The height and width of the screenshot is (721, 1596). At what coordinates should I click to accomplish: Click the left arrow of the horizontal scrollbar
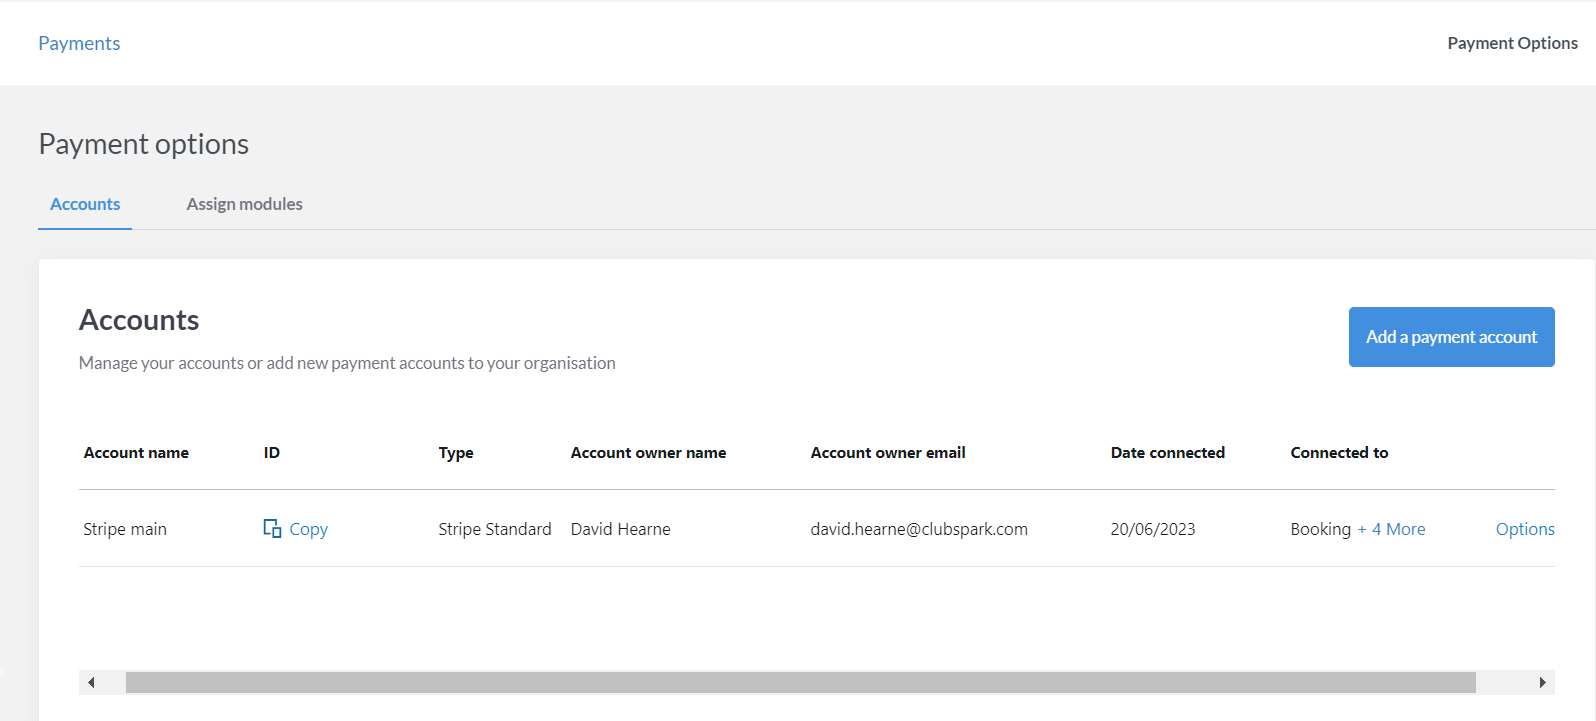tap(91, 682)
